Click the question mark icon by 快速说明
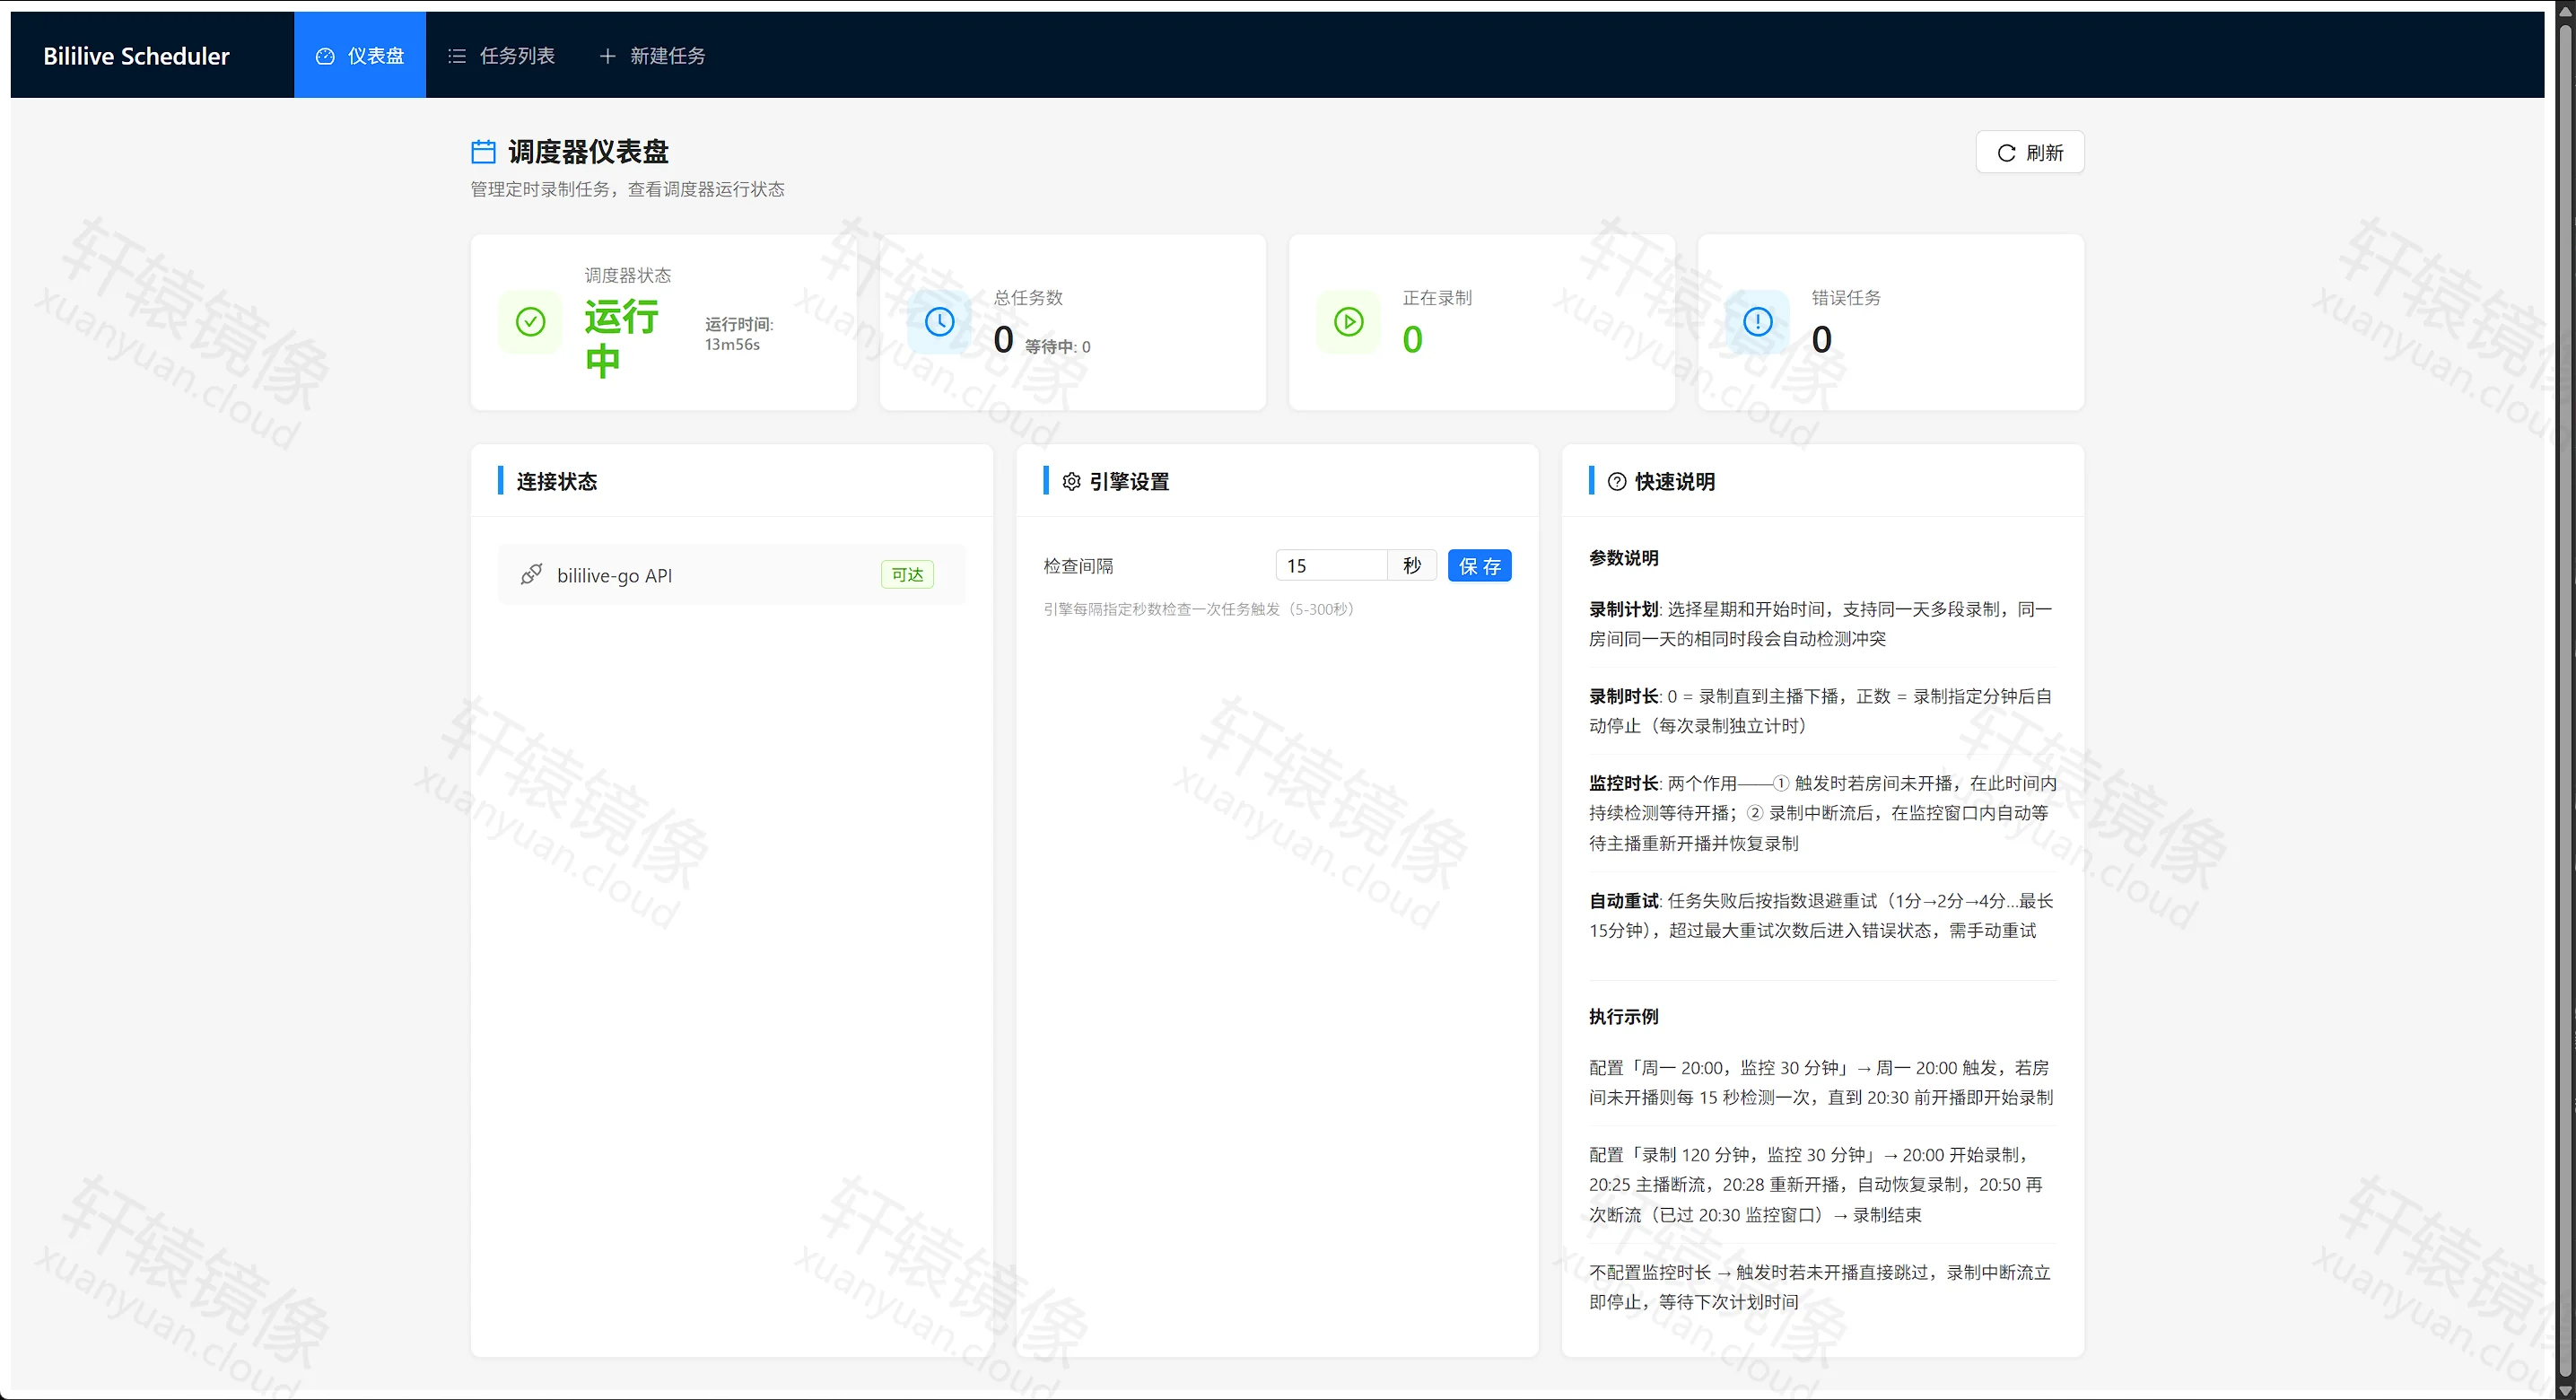 tap(1617, 482)
